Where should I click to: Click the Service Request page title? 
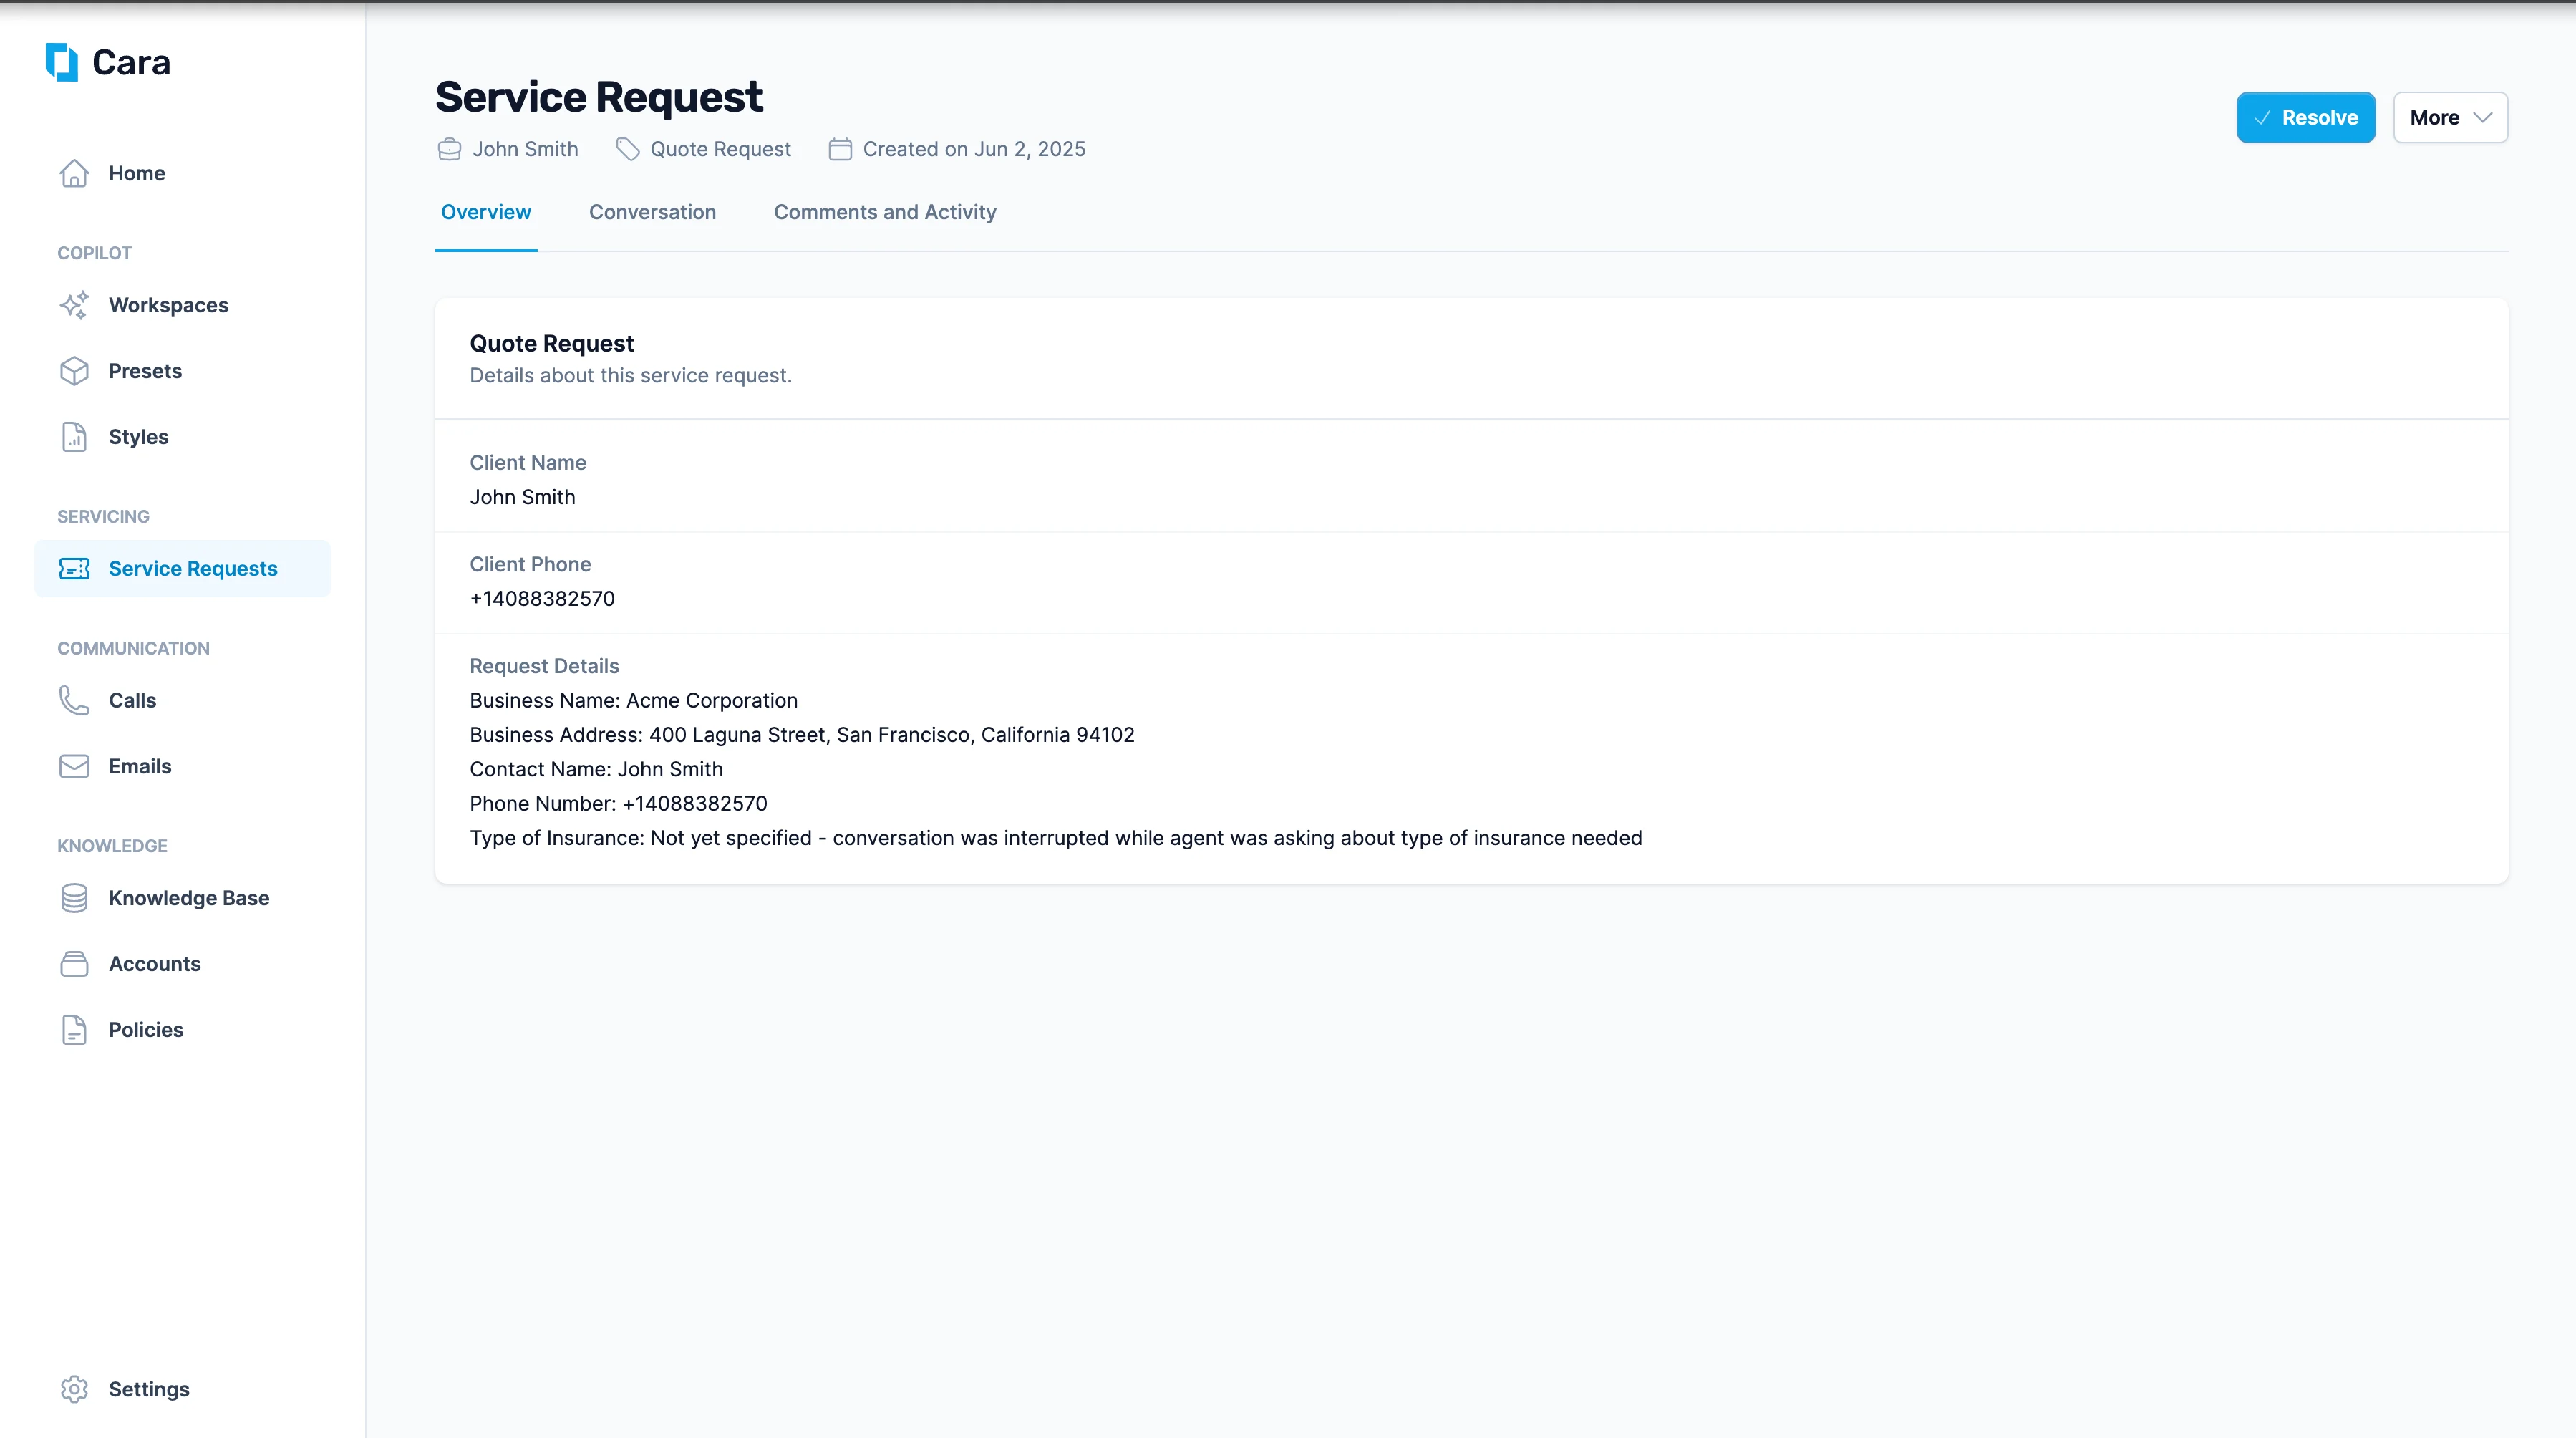599,97
